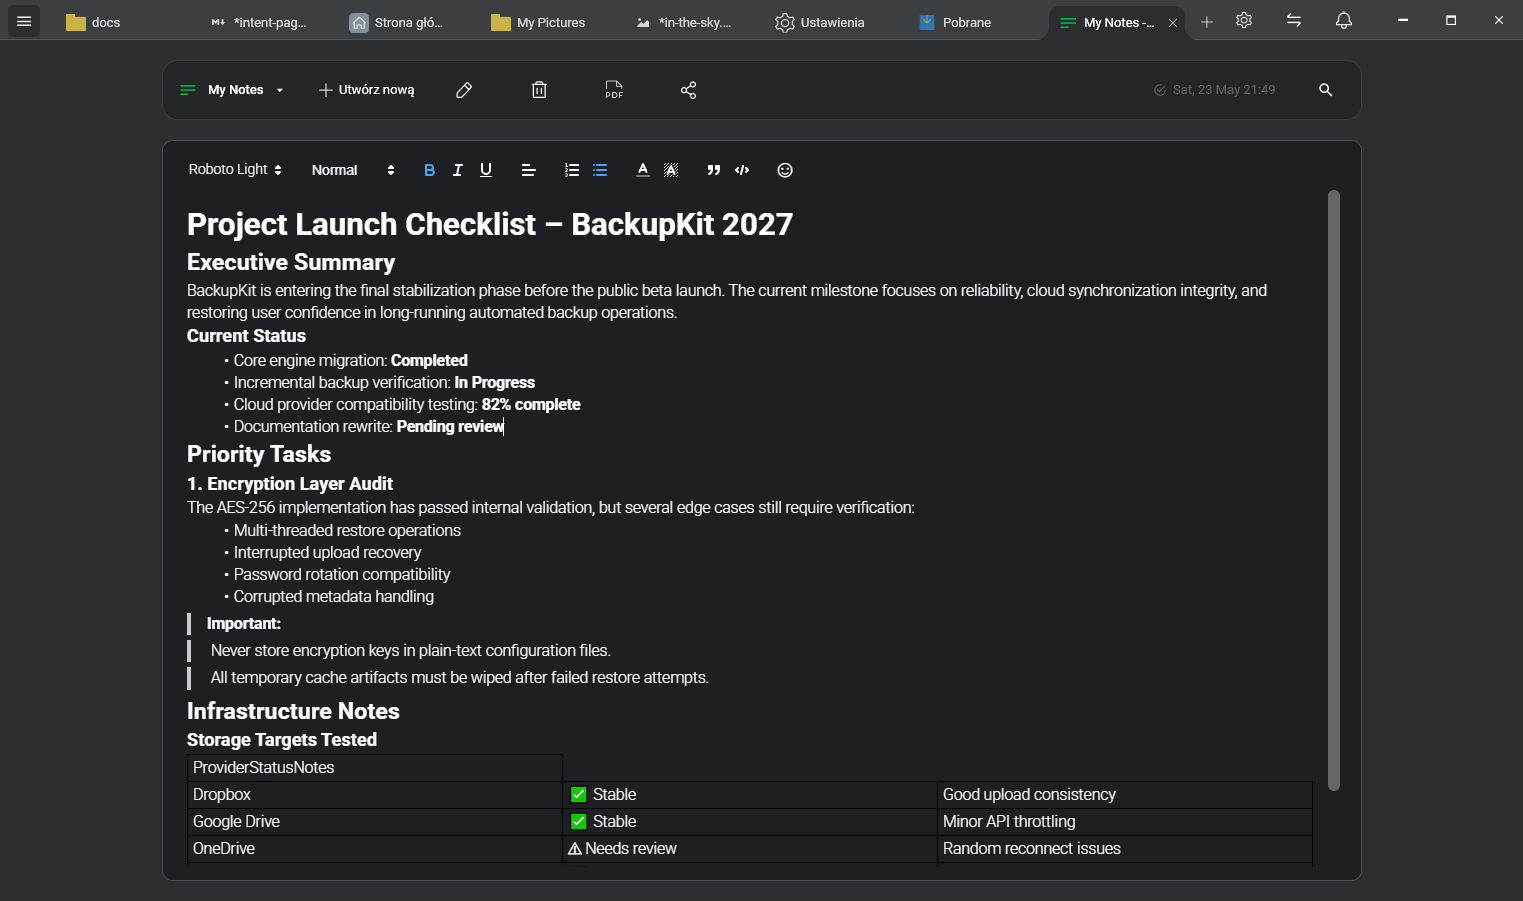Viewport: 1523px width, 901px height.
Task: Switch to the *intent-pag... tab
Action: pos(259,22)
